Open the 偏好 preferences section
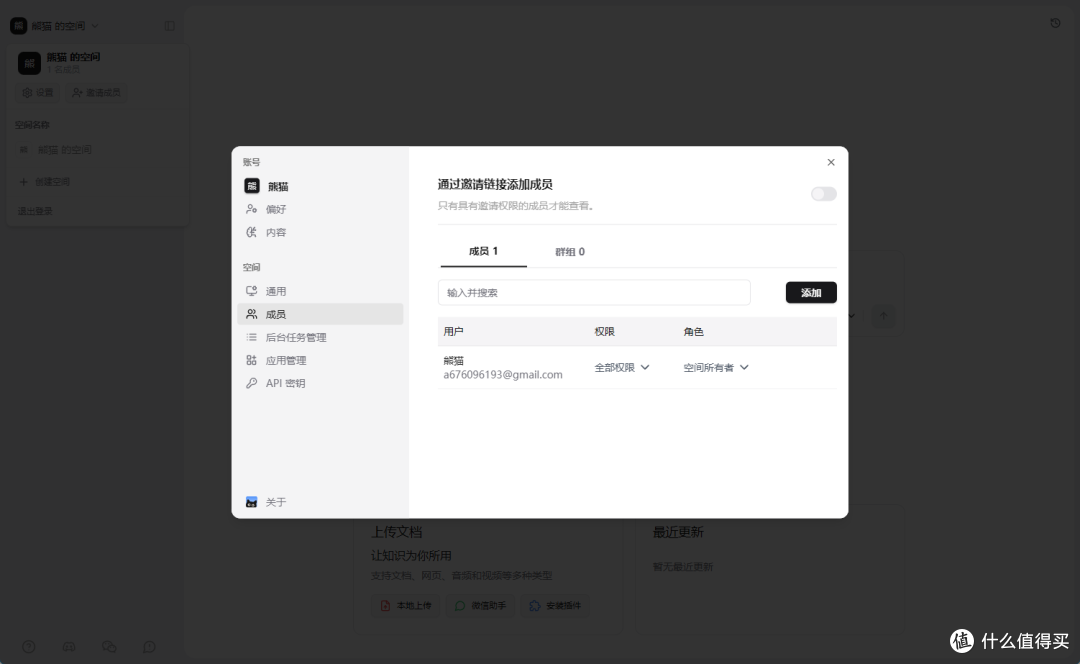Viewport: 1080px width, 664px height. point(320,209)
